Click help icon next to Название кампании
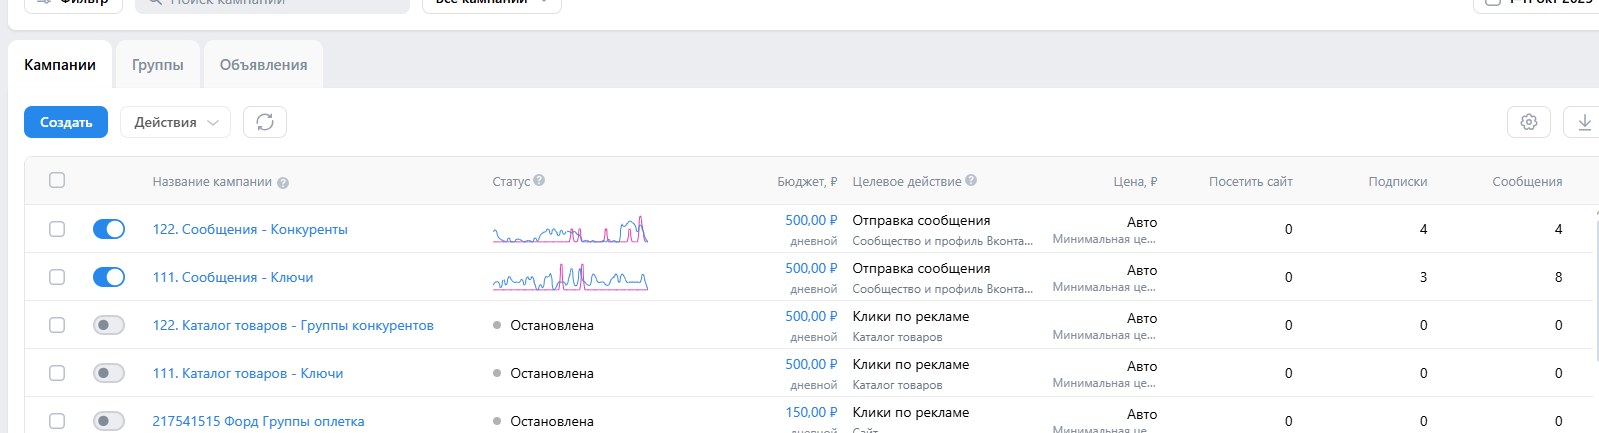Screen dimensions: 1599x433 coord(283,183)
